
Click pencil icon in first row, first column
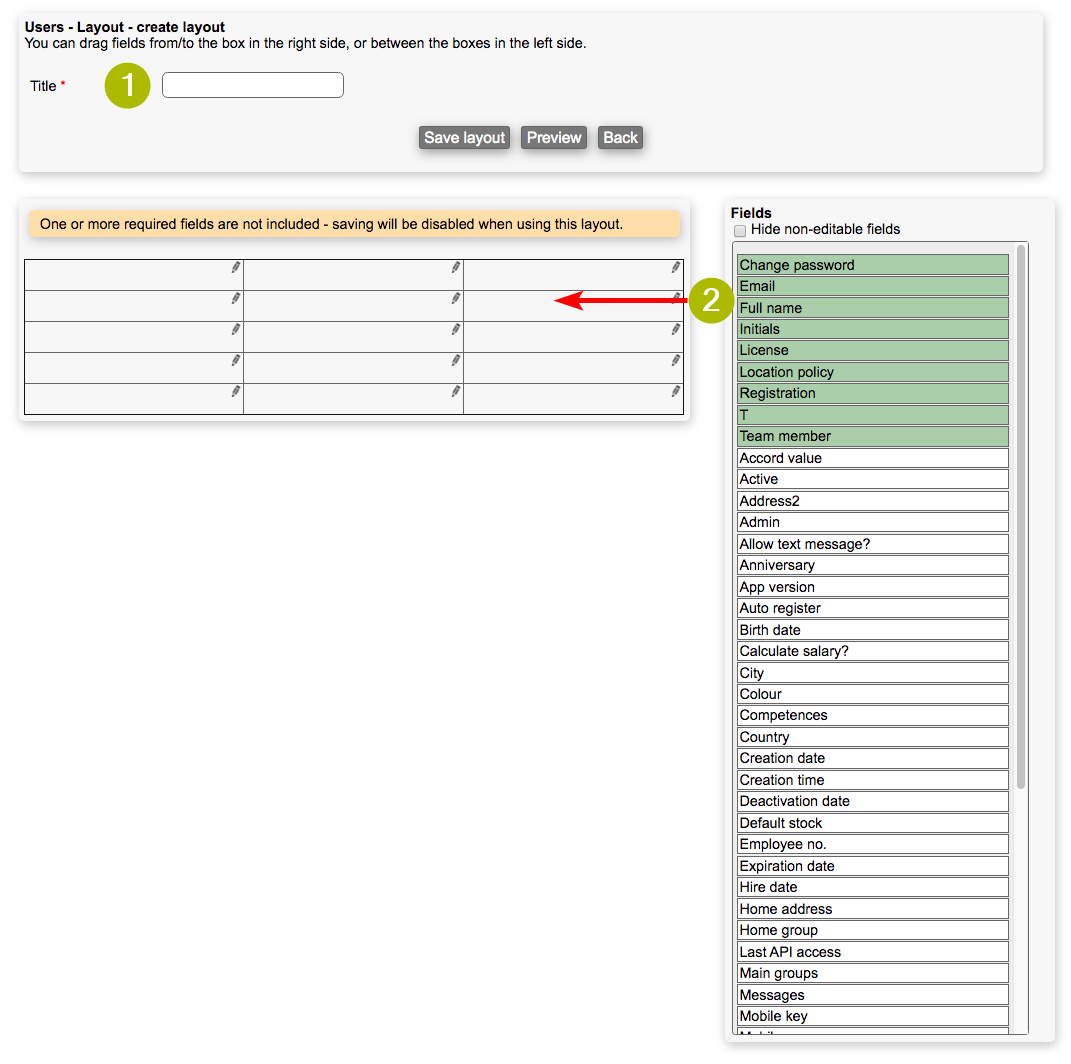click(x=236, y=267)
